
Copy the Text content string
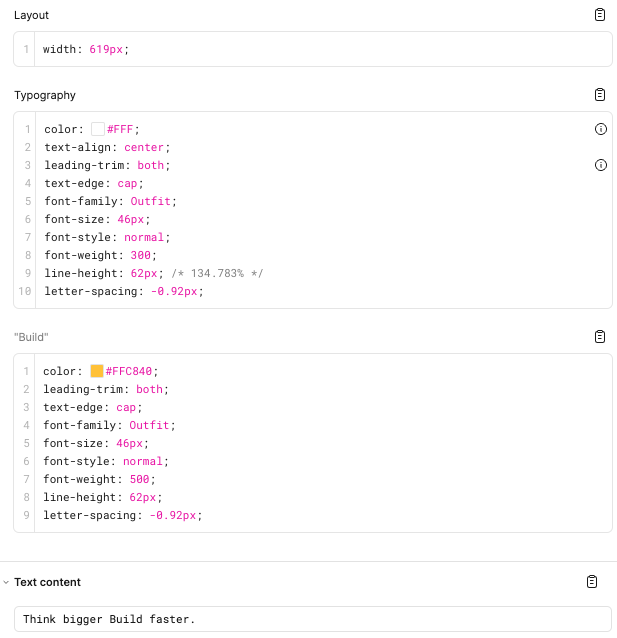tap(592, 582)
